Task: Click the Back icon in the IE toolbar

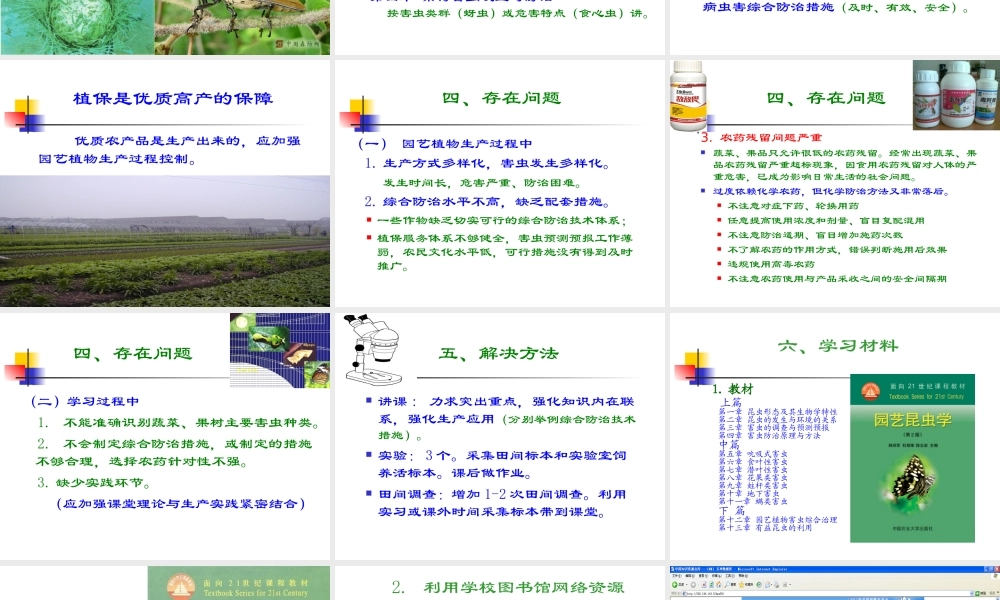Action: tap(674, 585)
